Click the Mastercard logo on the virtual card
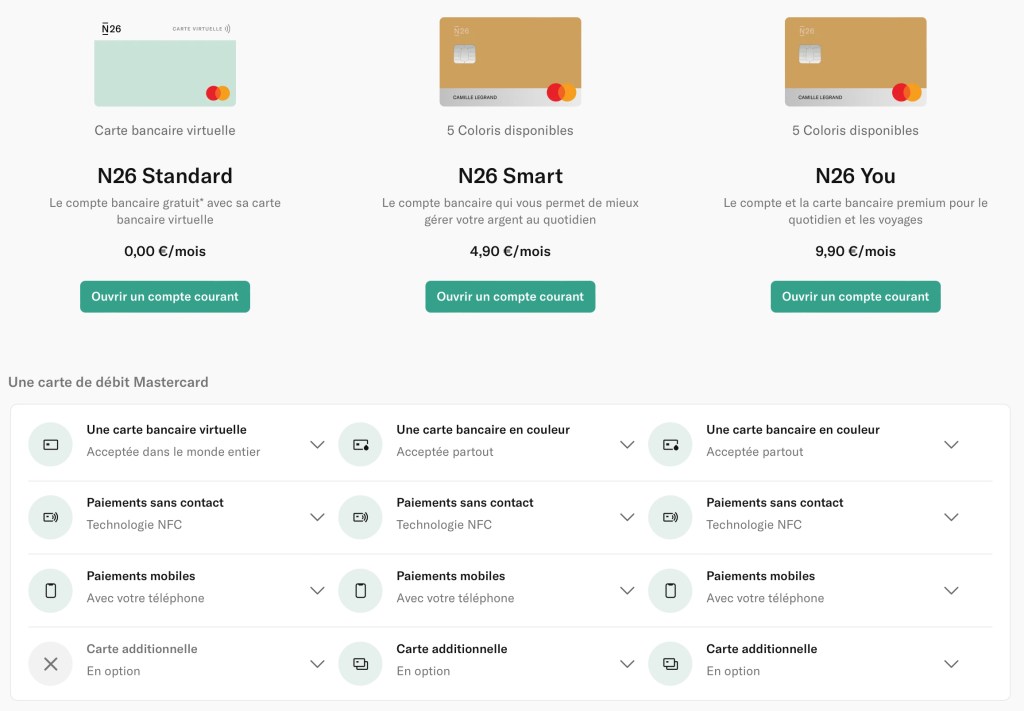This screenshot has height=711, width=1024. coord(218,93)
